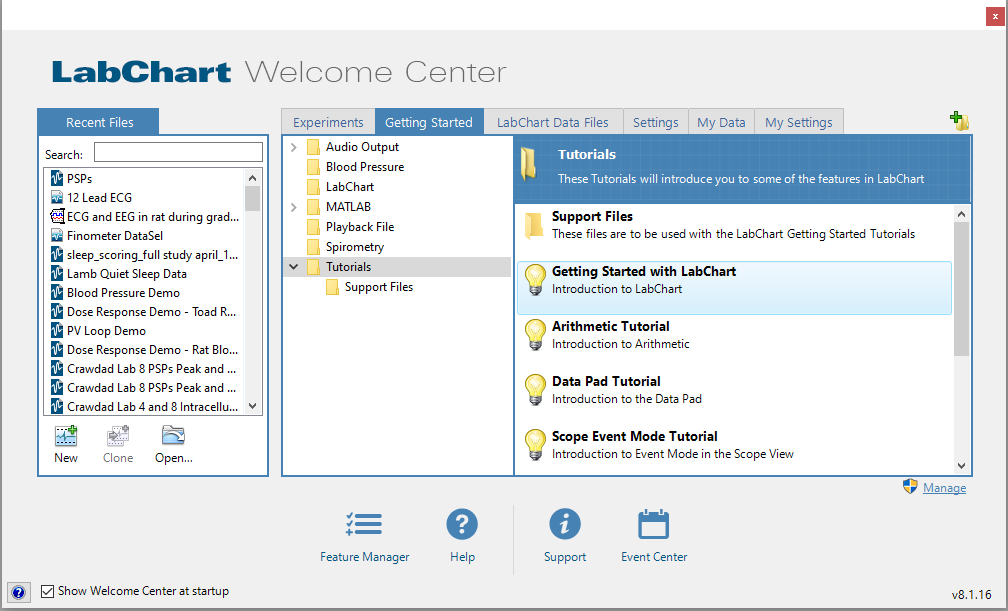Open the Feature Manager
Viewport: 1008px width, 611px height.
[364, 525]
